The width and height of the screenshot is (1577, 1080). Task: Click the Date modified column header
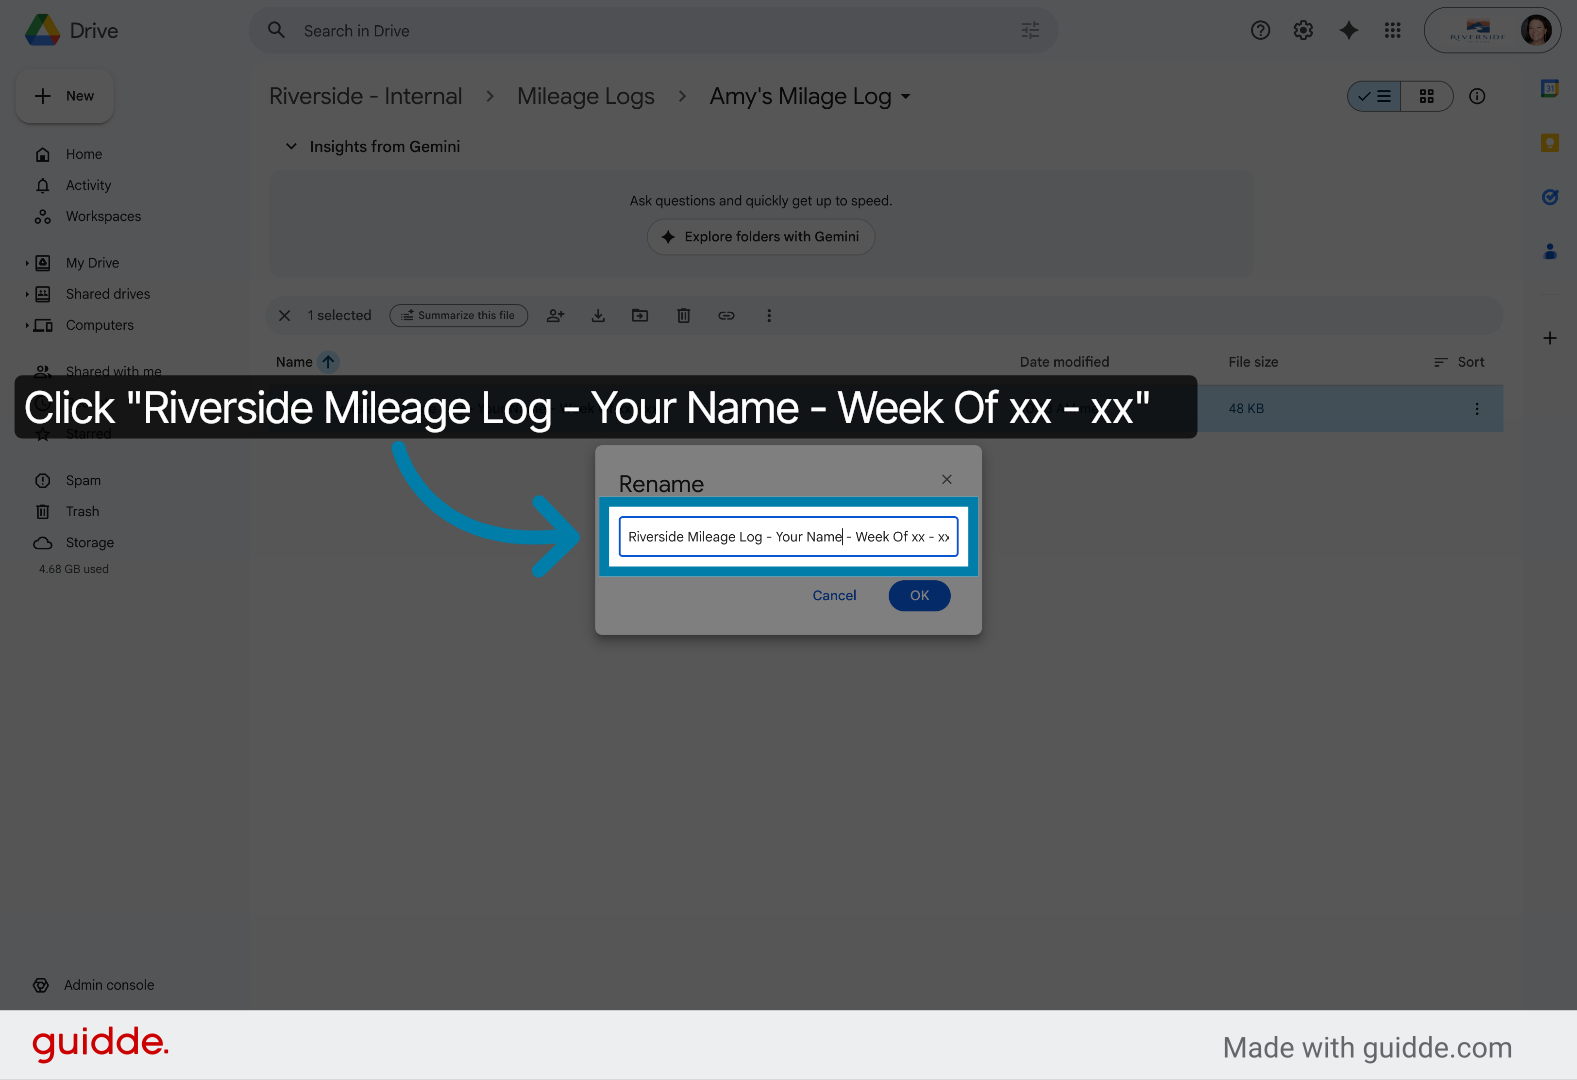1064,362
